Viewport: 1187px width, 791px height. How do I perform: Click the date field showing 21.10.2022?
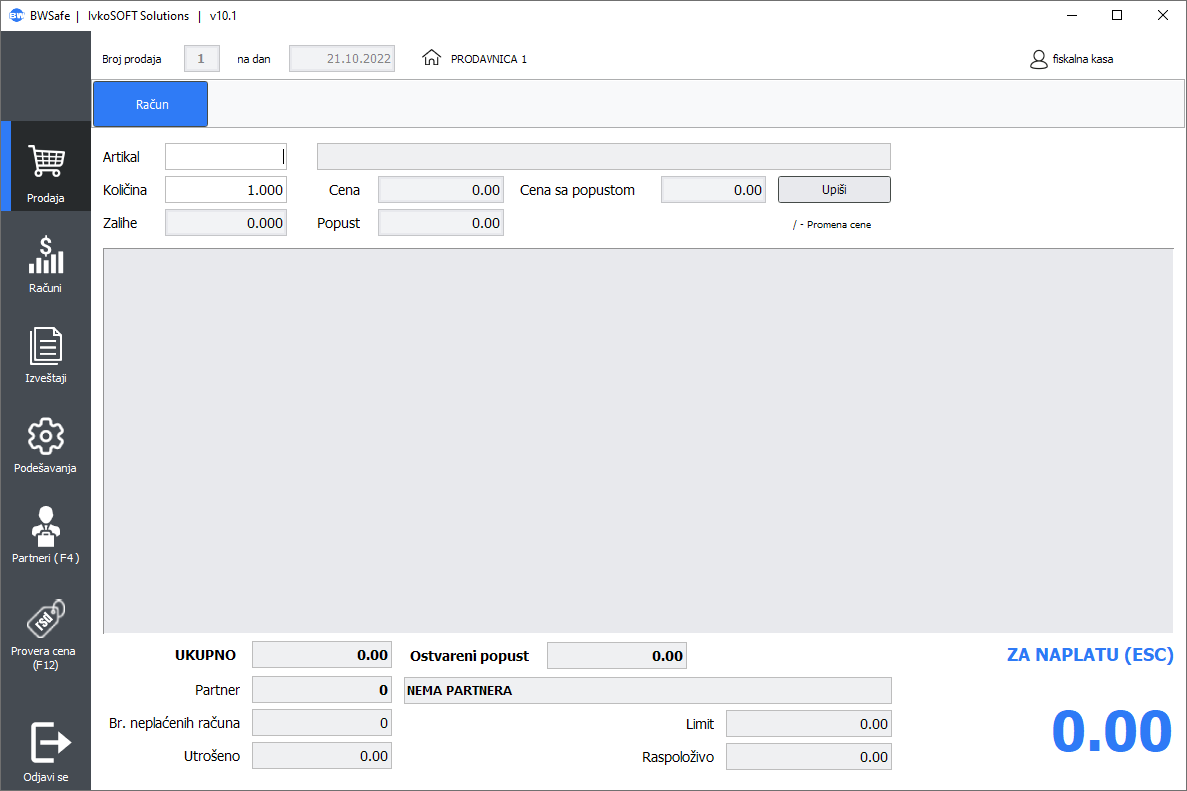point(342,59)
